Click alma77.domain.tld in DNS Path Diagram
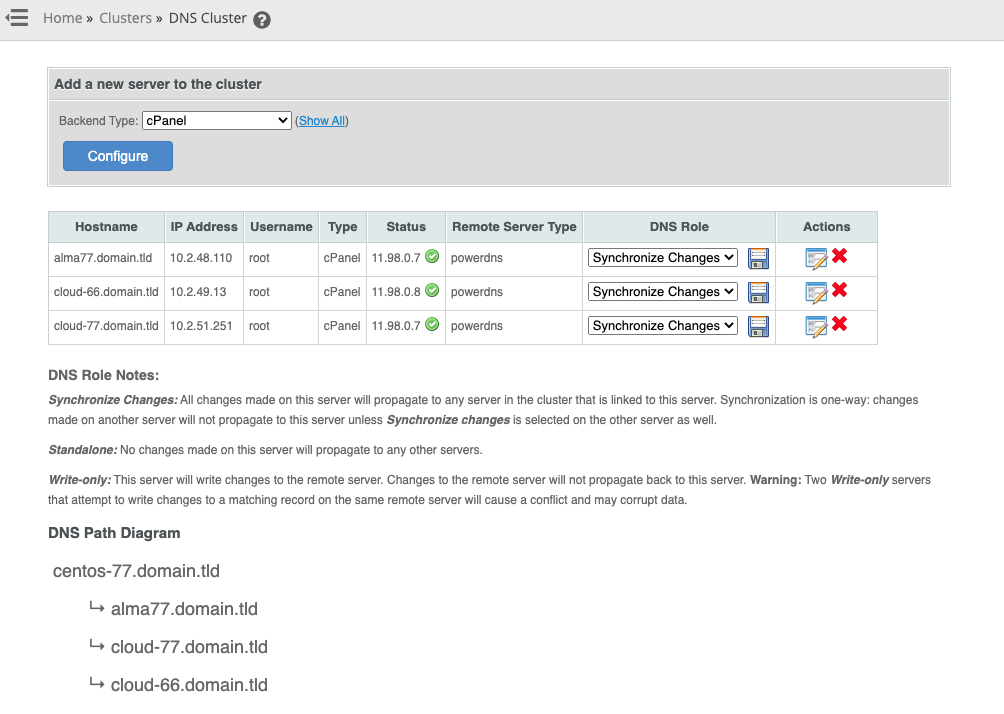Screen dimensions: 1004x714 (184, 609)
